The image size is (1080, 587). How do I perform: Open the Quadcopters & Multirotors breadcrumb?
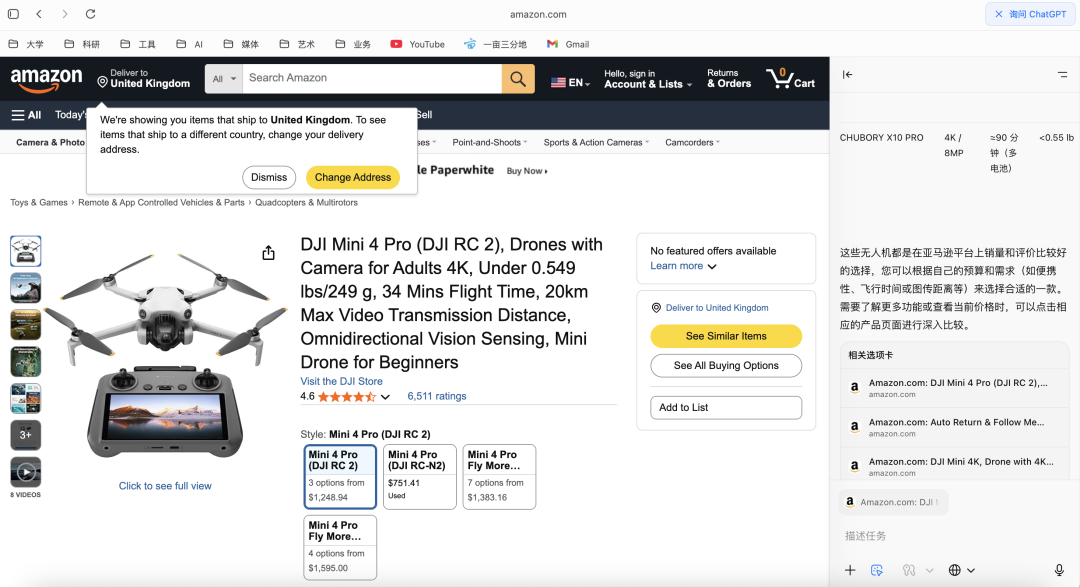[x=307, y=203]
